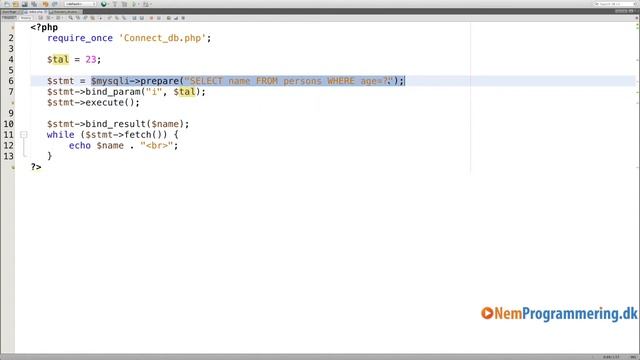
Task: Click the require_once keyword on line 2
Action: (80, 38)
